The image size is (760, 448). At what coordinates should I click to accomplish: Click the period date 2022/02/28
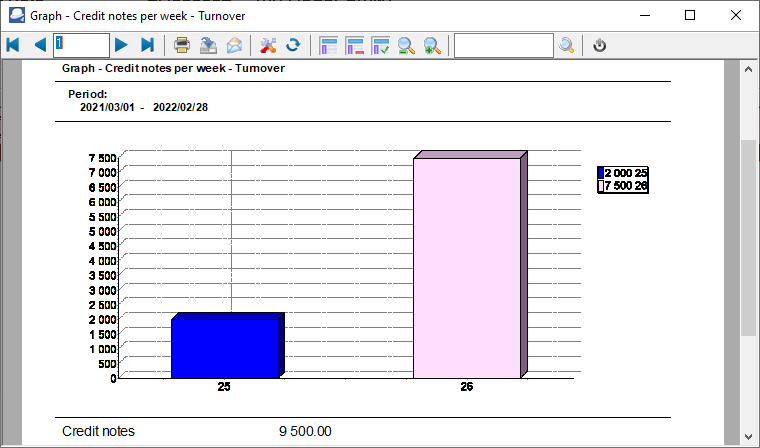(x=180, y=108)
